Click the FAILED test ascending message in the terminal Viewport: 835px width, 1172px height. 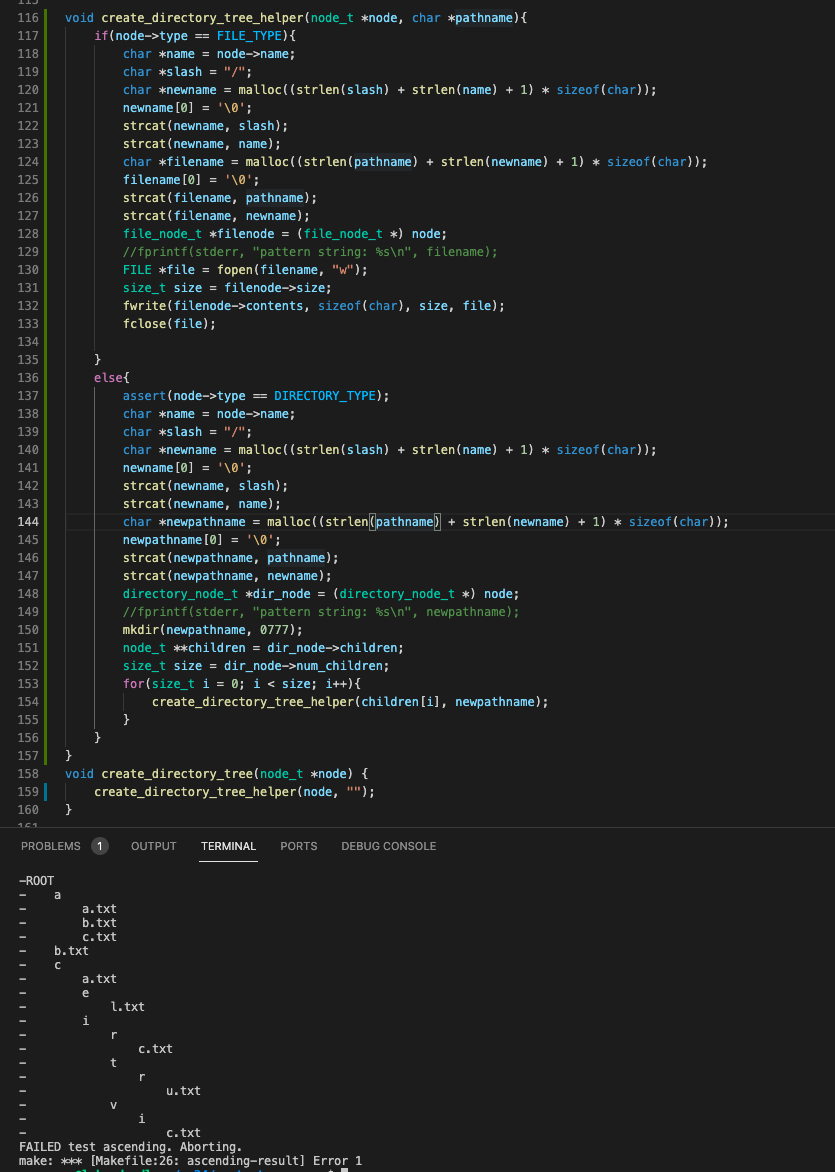(x=130, y=1146)
